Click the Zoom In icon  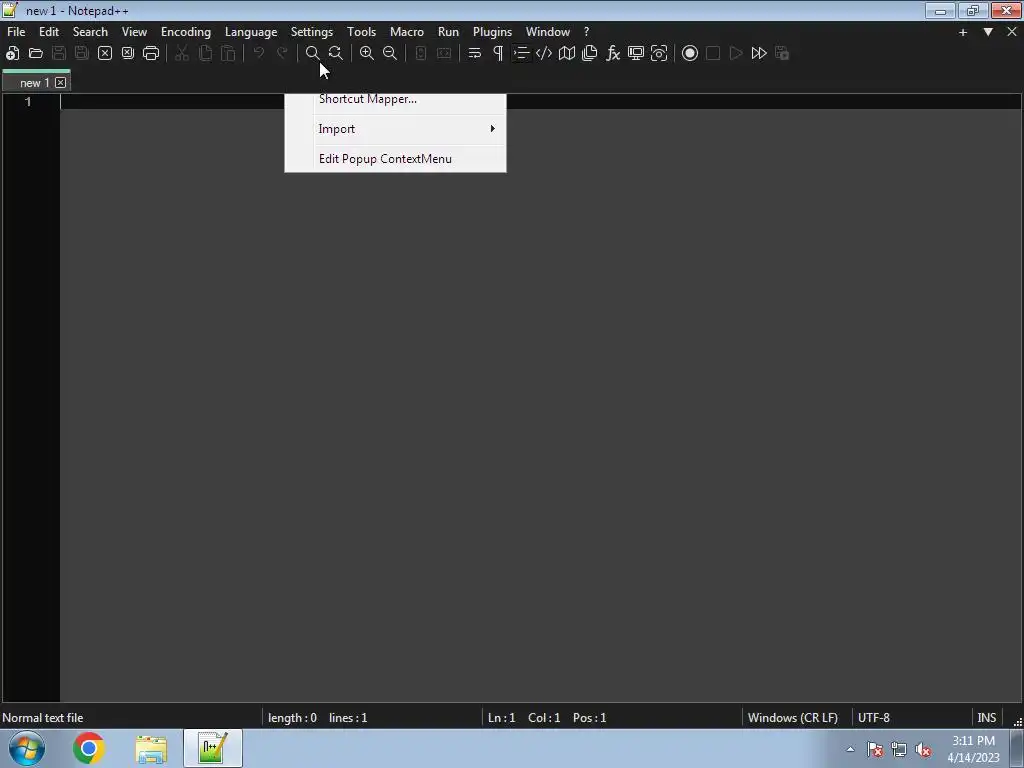click(367, 54)
